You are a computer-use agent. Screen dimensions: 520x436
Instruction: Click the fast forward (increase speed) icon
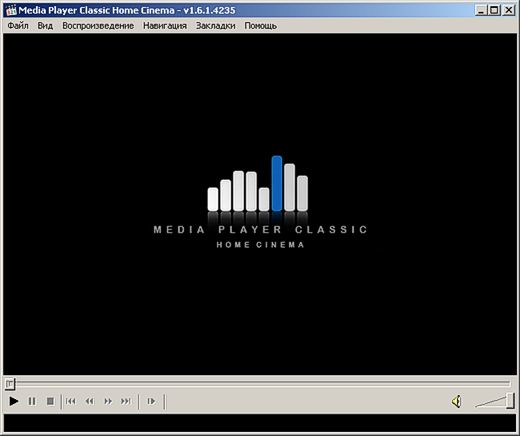click(108, 401)
